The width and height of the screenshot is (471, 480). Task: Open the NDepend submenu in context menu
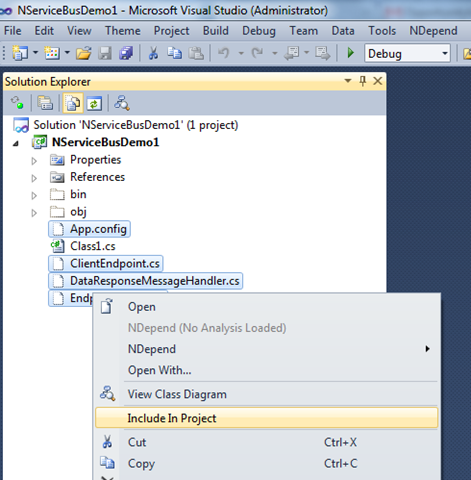(x=266, y=349)
